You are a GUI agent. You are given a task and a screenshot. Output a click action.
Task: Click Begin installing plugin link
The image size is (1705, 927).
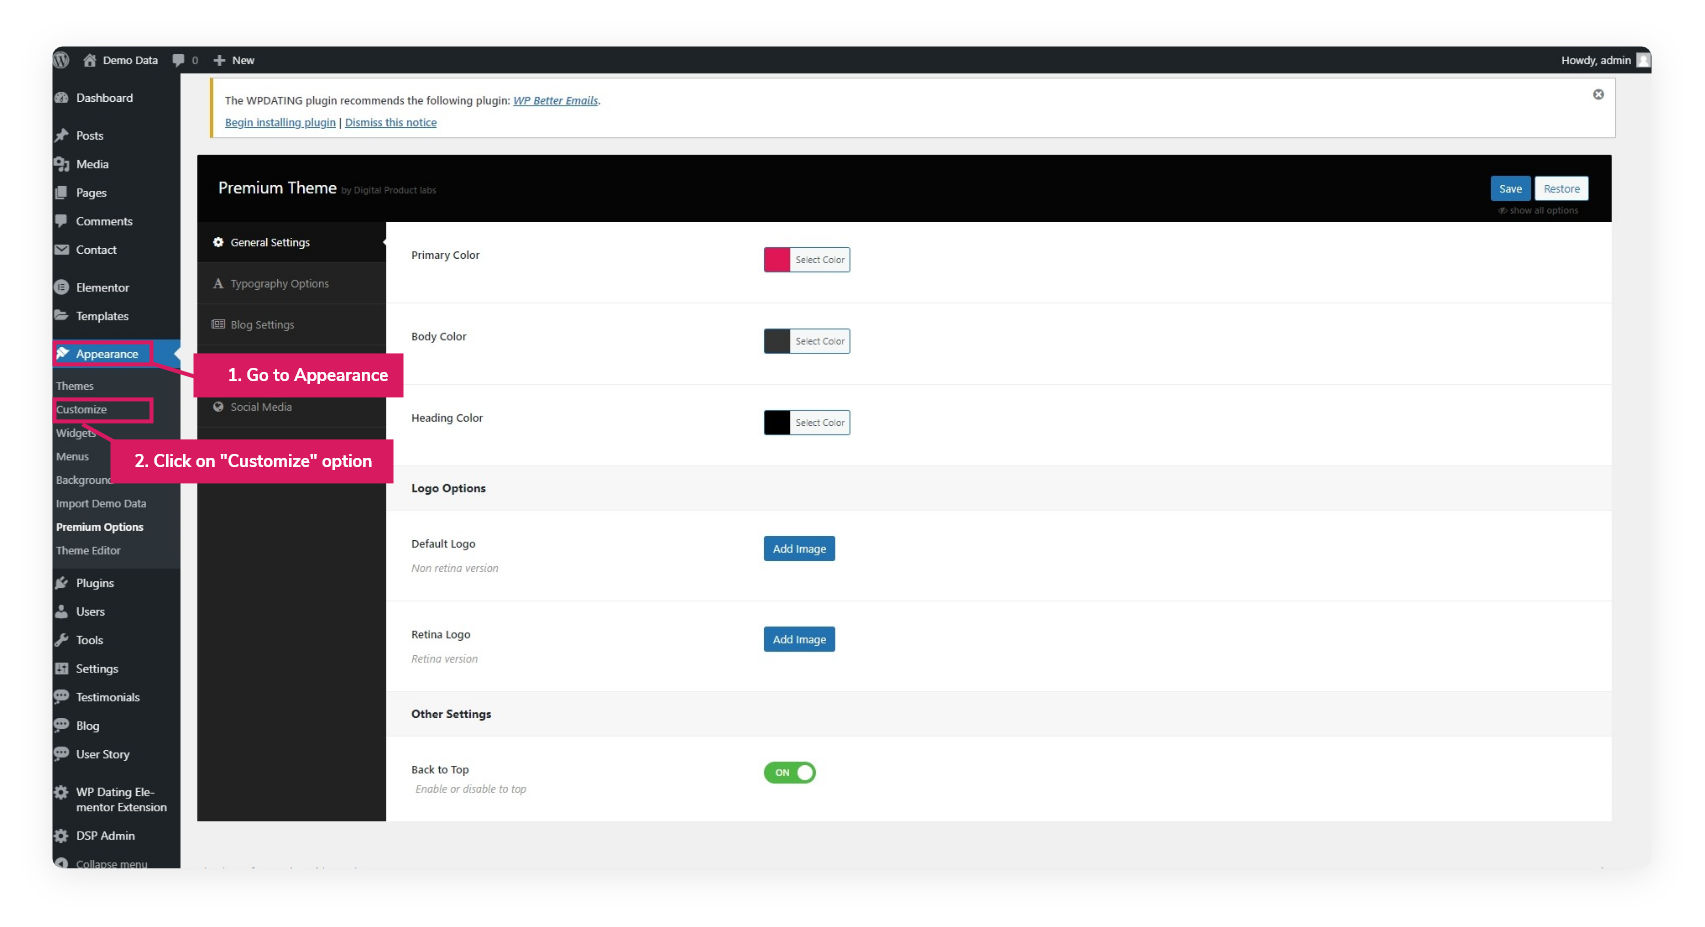point(280,123)
